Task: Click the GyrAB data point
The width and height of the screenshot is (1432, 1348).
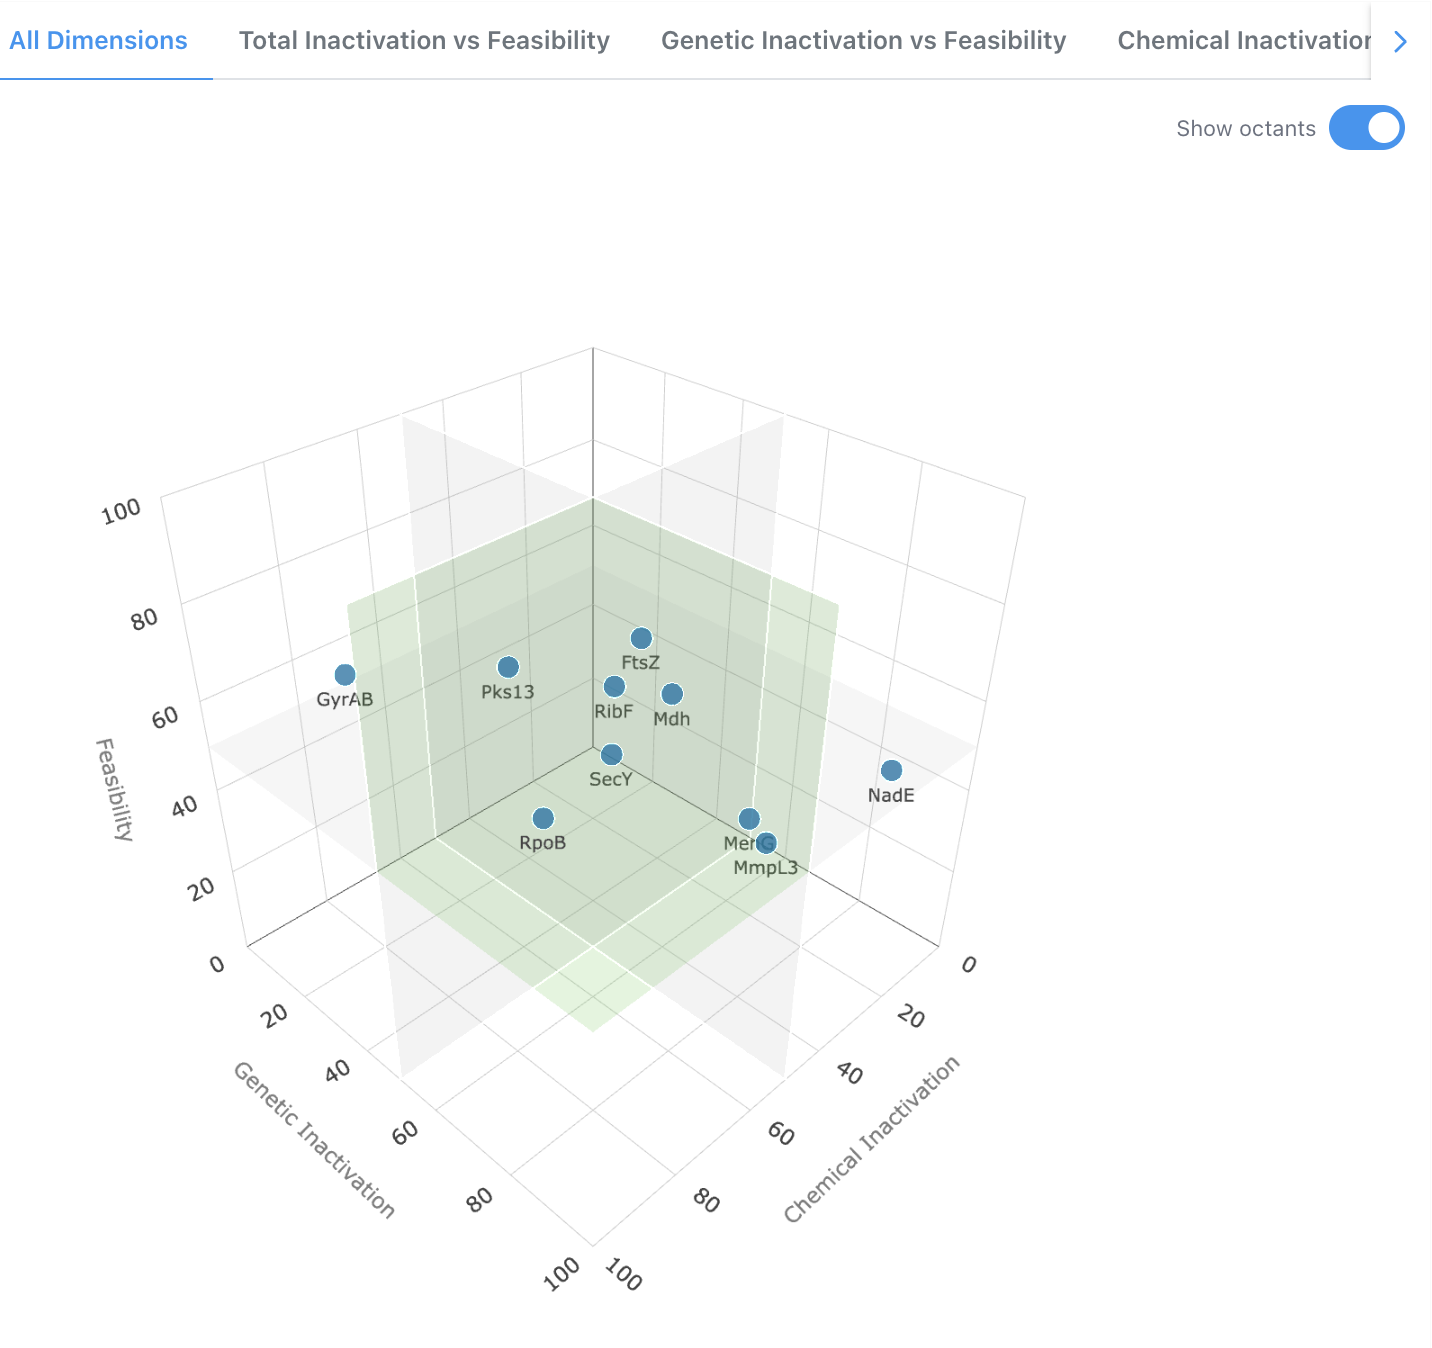Action: coord(345,675)
